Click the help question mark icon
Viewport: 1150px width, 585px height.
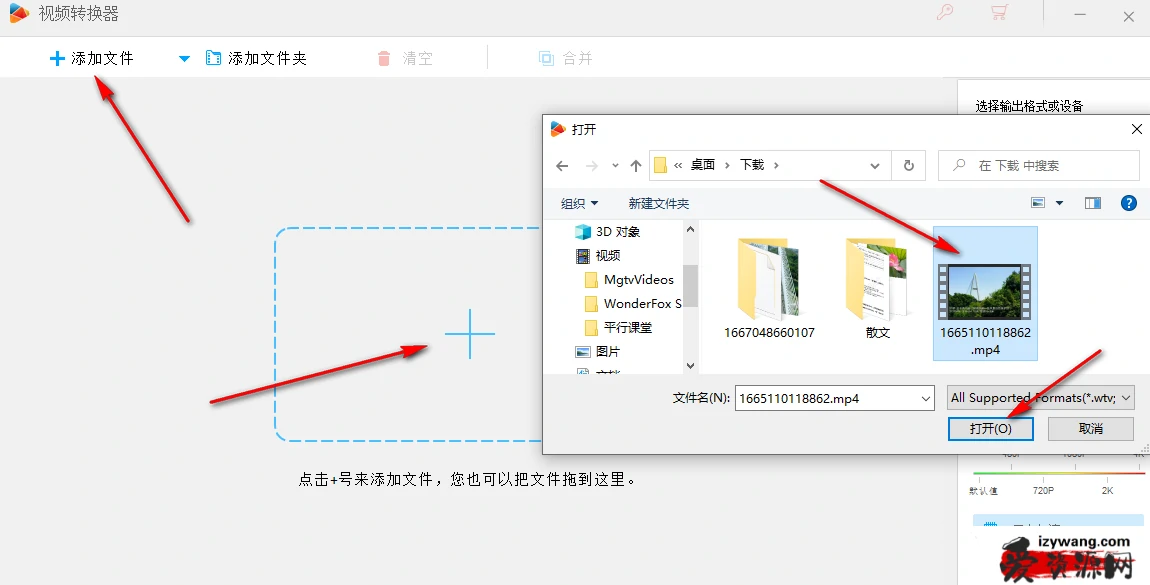click(x=1128, y=203)
